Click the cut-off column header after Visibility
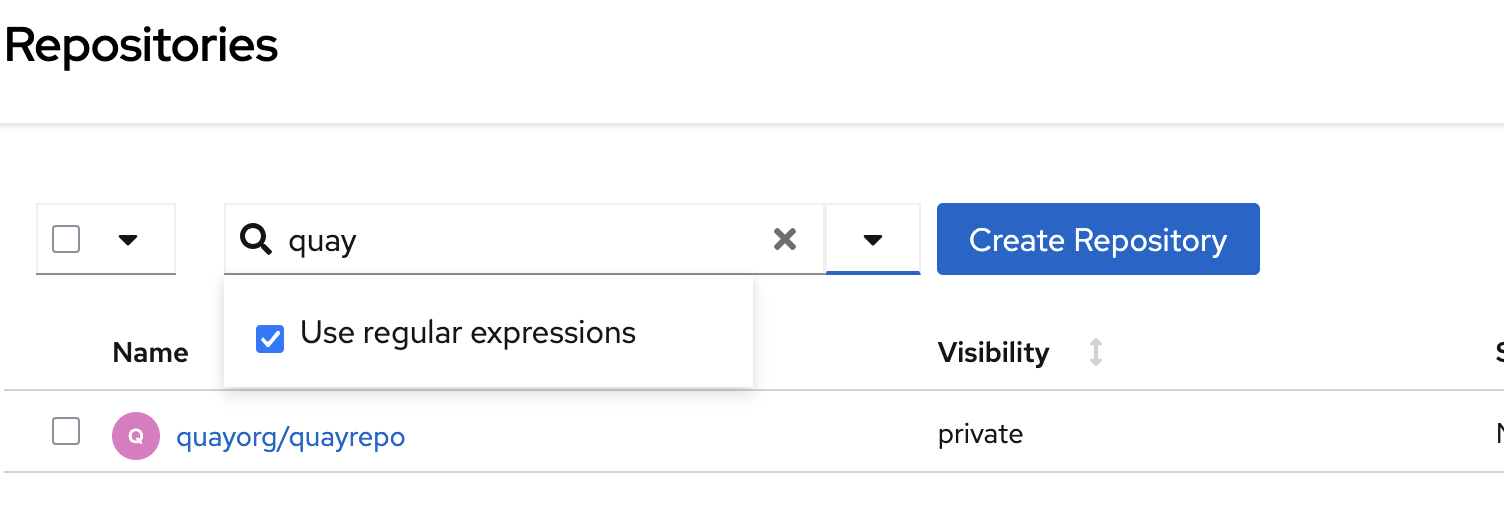1504x514 pixels. point(1498,353)
